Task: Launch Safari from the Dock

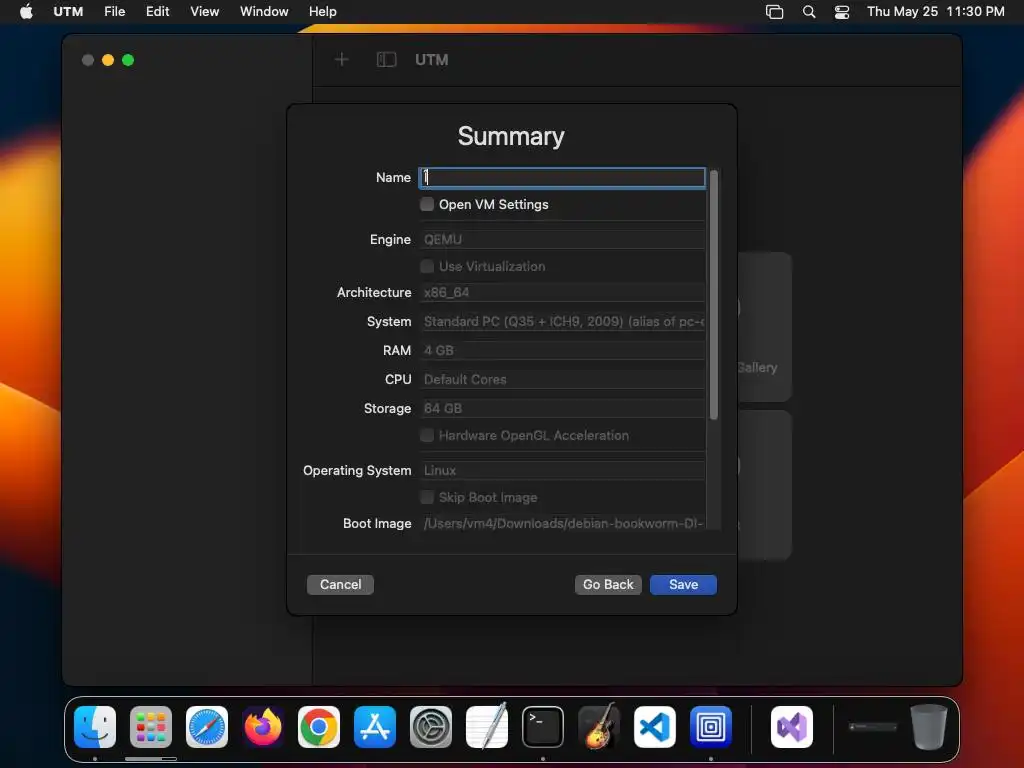Action: point(206,727)
